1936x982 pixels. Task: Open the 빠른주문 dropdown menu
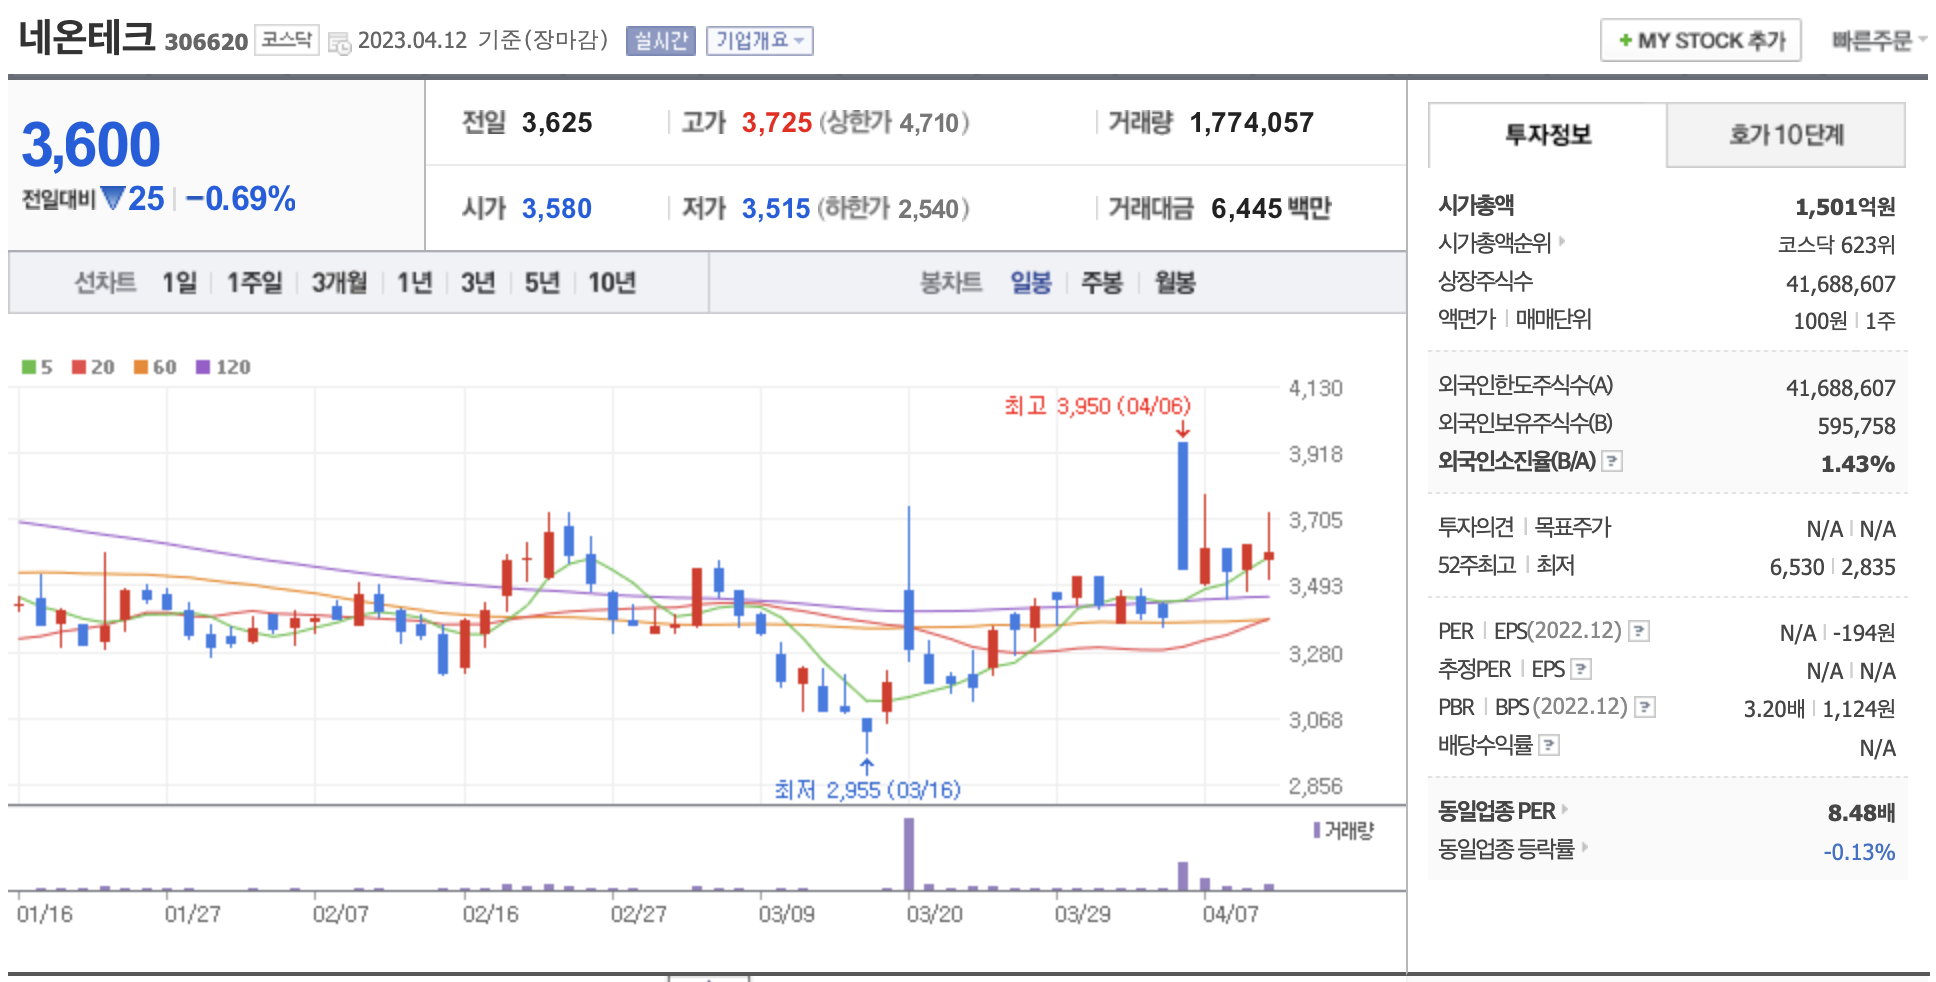1877,41
